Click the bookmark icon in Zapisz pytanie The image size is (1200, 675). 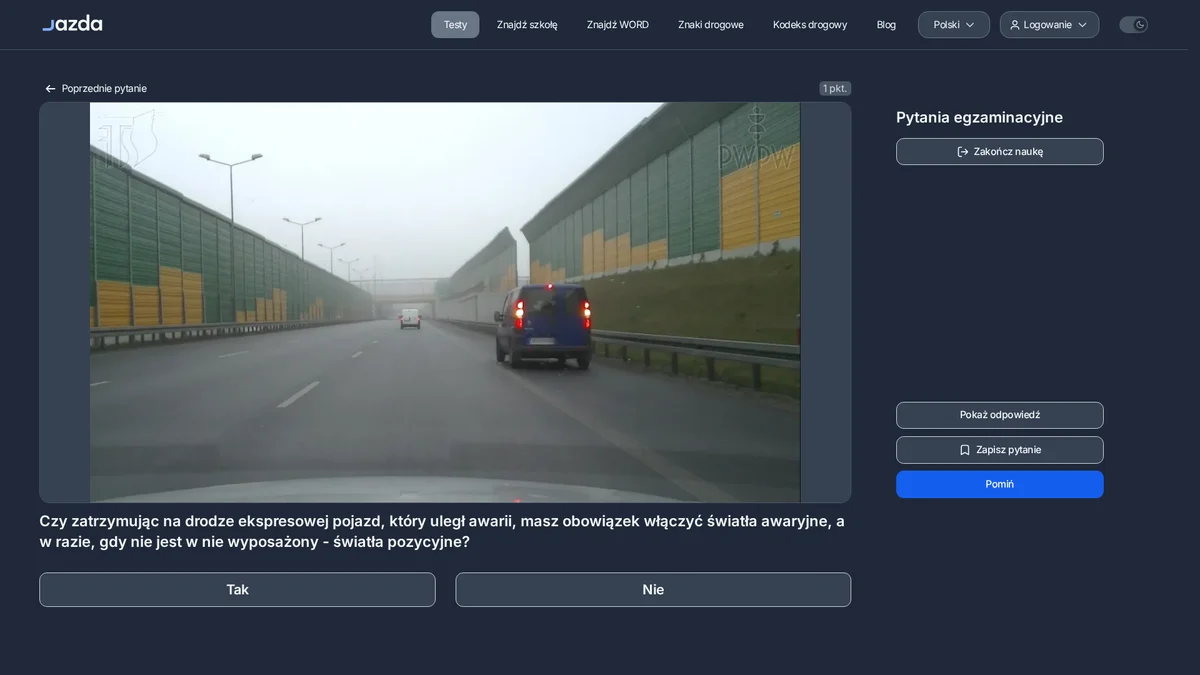point(965,450)
